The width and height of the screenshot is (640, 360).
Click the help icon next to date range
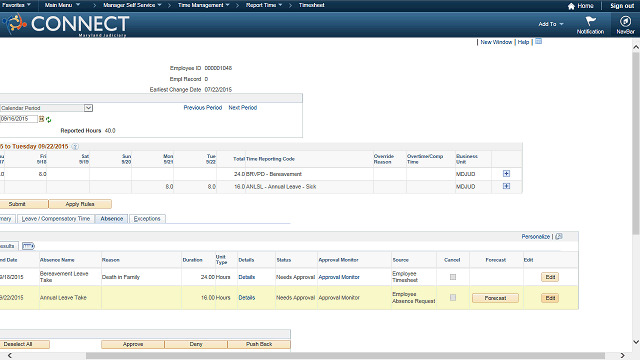coord(75,147)
